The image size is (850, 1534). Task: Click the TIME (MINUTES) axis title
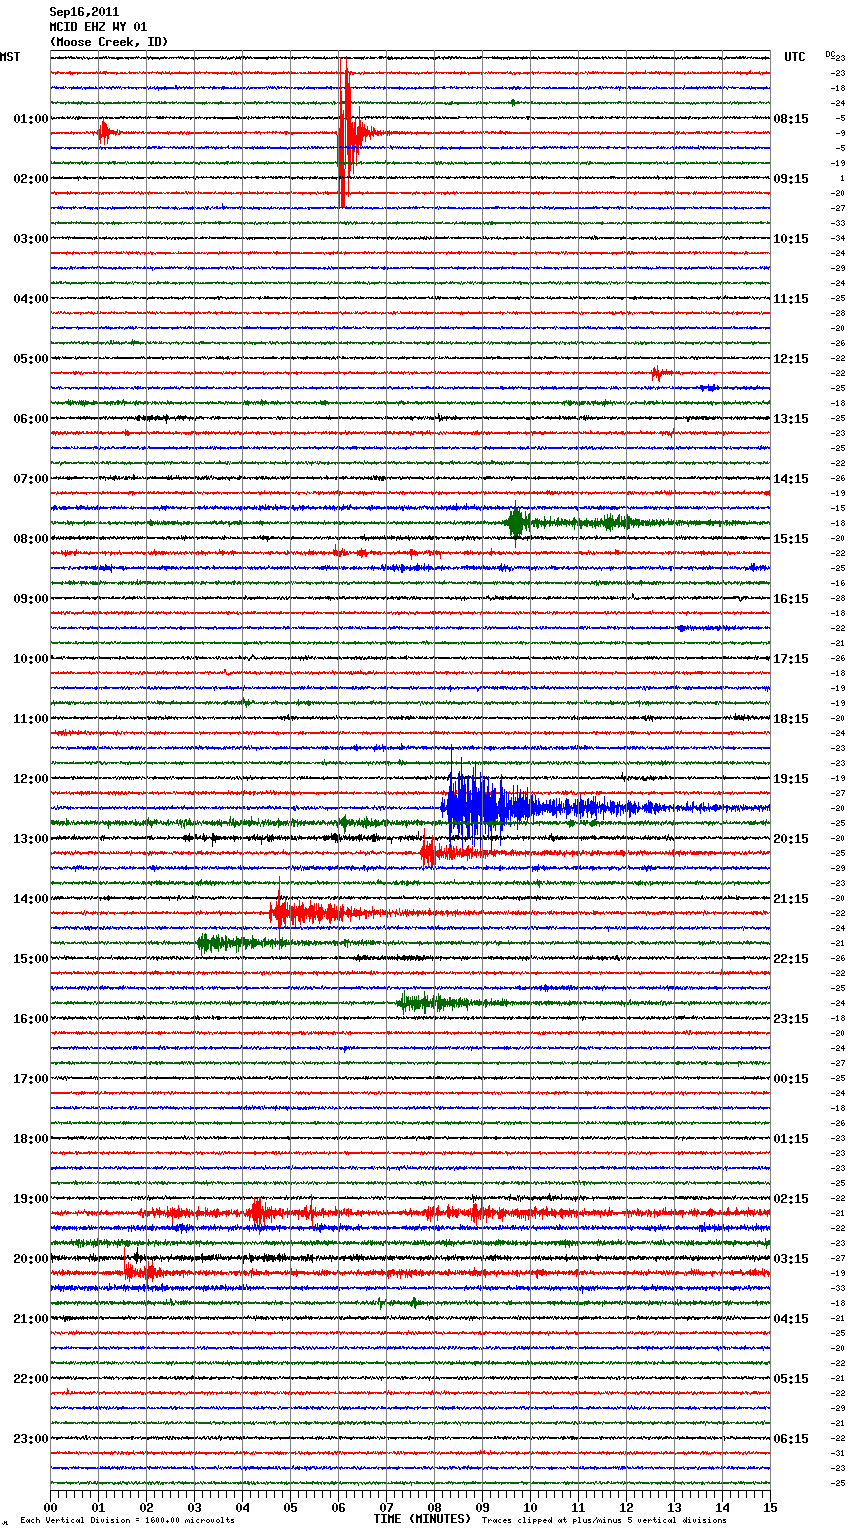pos(422,1518)
